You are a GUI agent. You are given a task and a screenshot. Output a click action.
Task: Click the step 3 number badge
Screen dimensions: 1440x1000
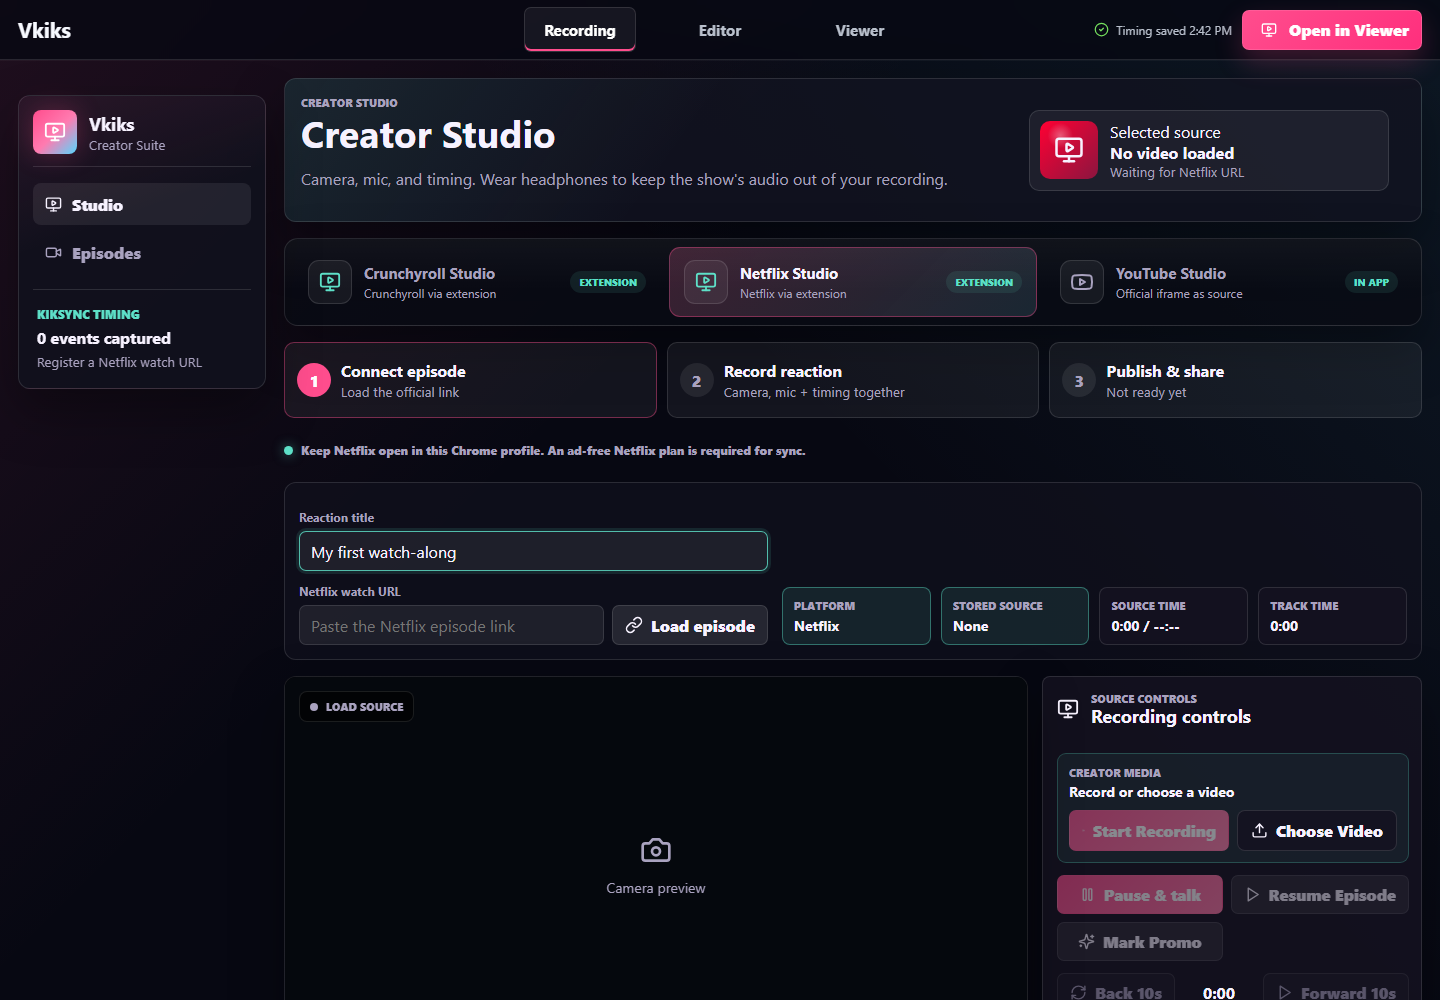(1079, 381)
